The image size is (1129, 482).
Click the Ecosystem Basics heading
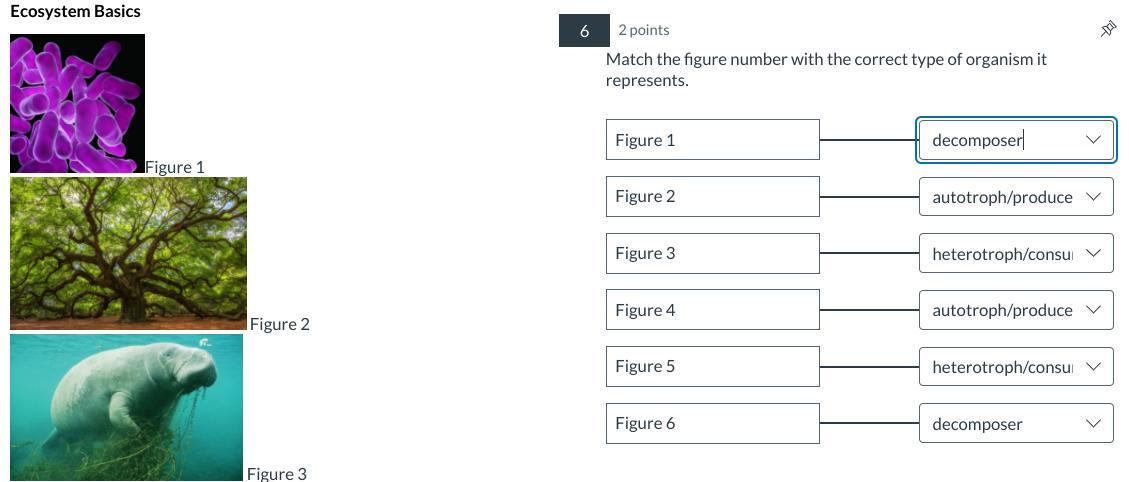tap(75, 12)
